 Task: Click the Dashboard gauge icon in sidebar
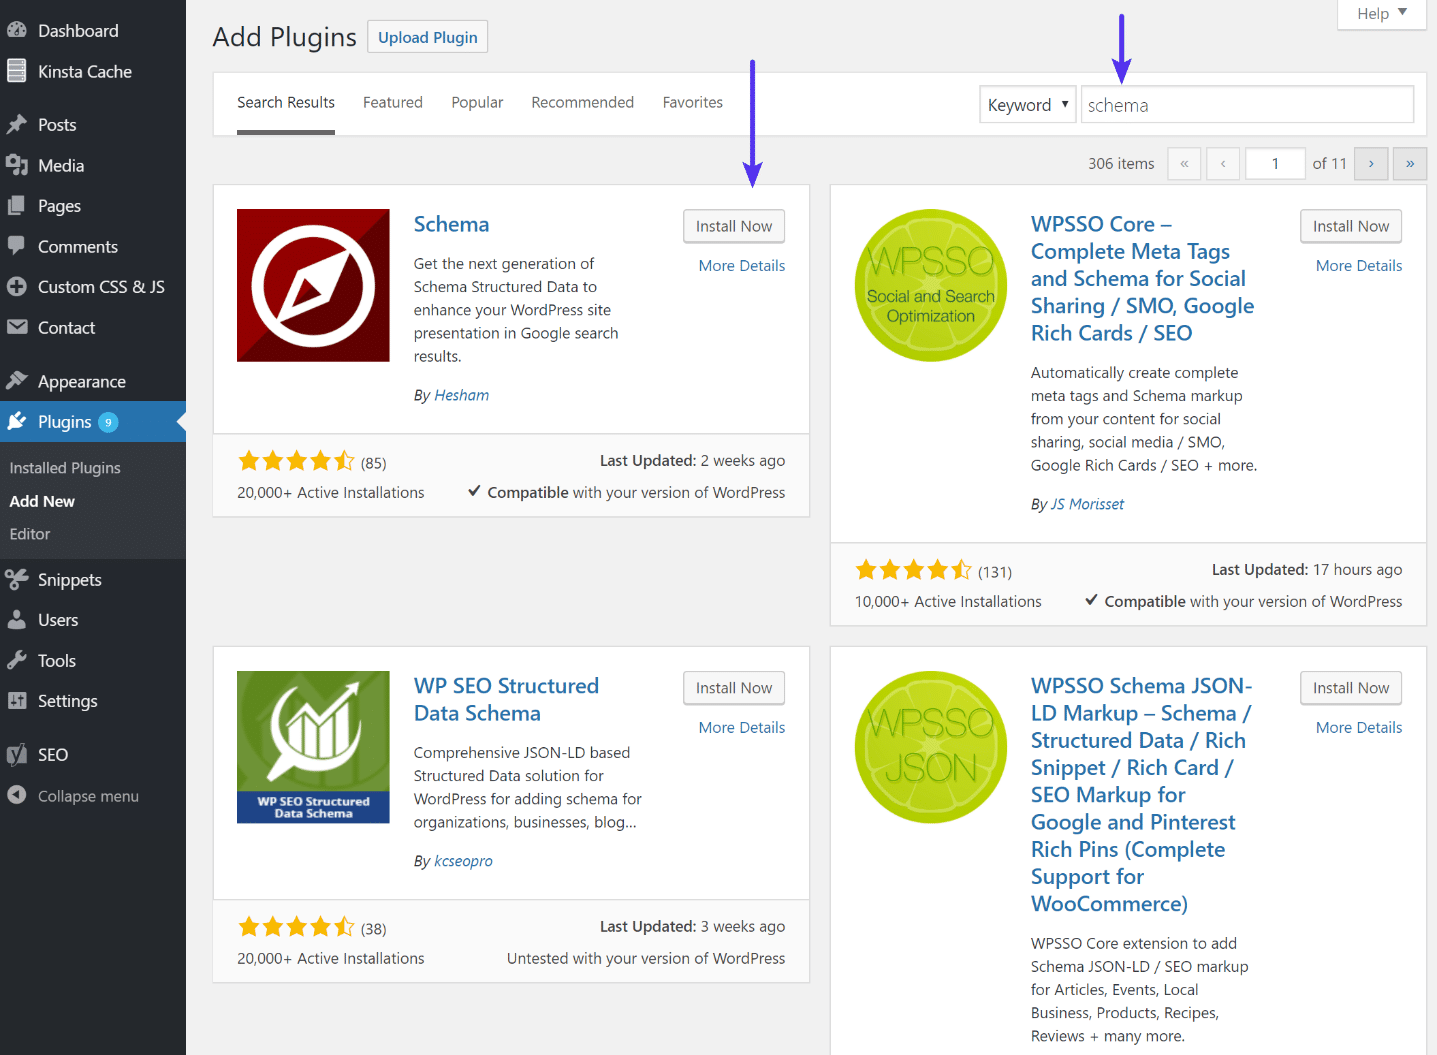(x=17, y=31)
